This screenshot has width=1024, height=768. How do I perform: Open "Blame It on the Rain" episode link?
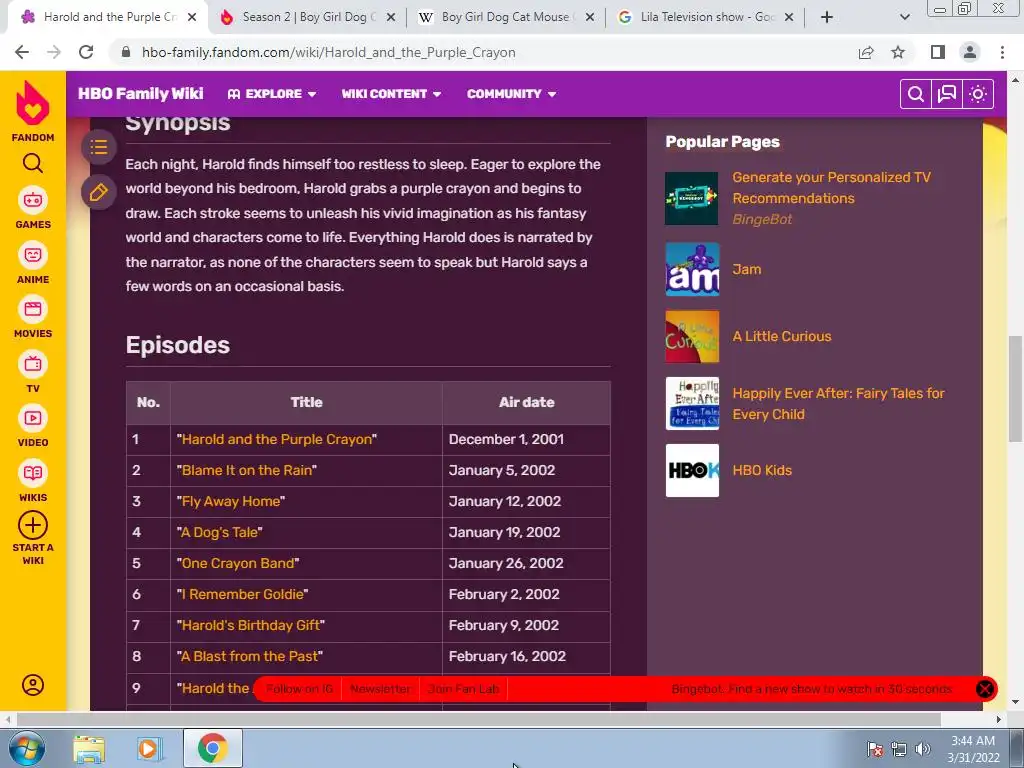(x=247, y=470)
